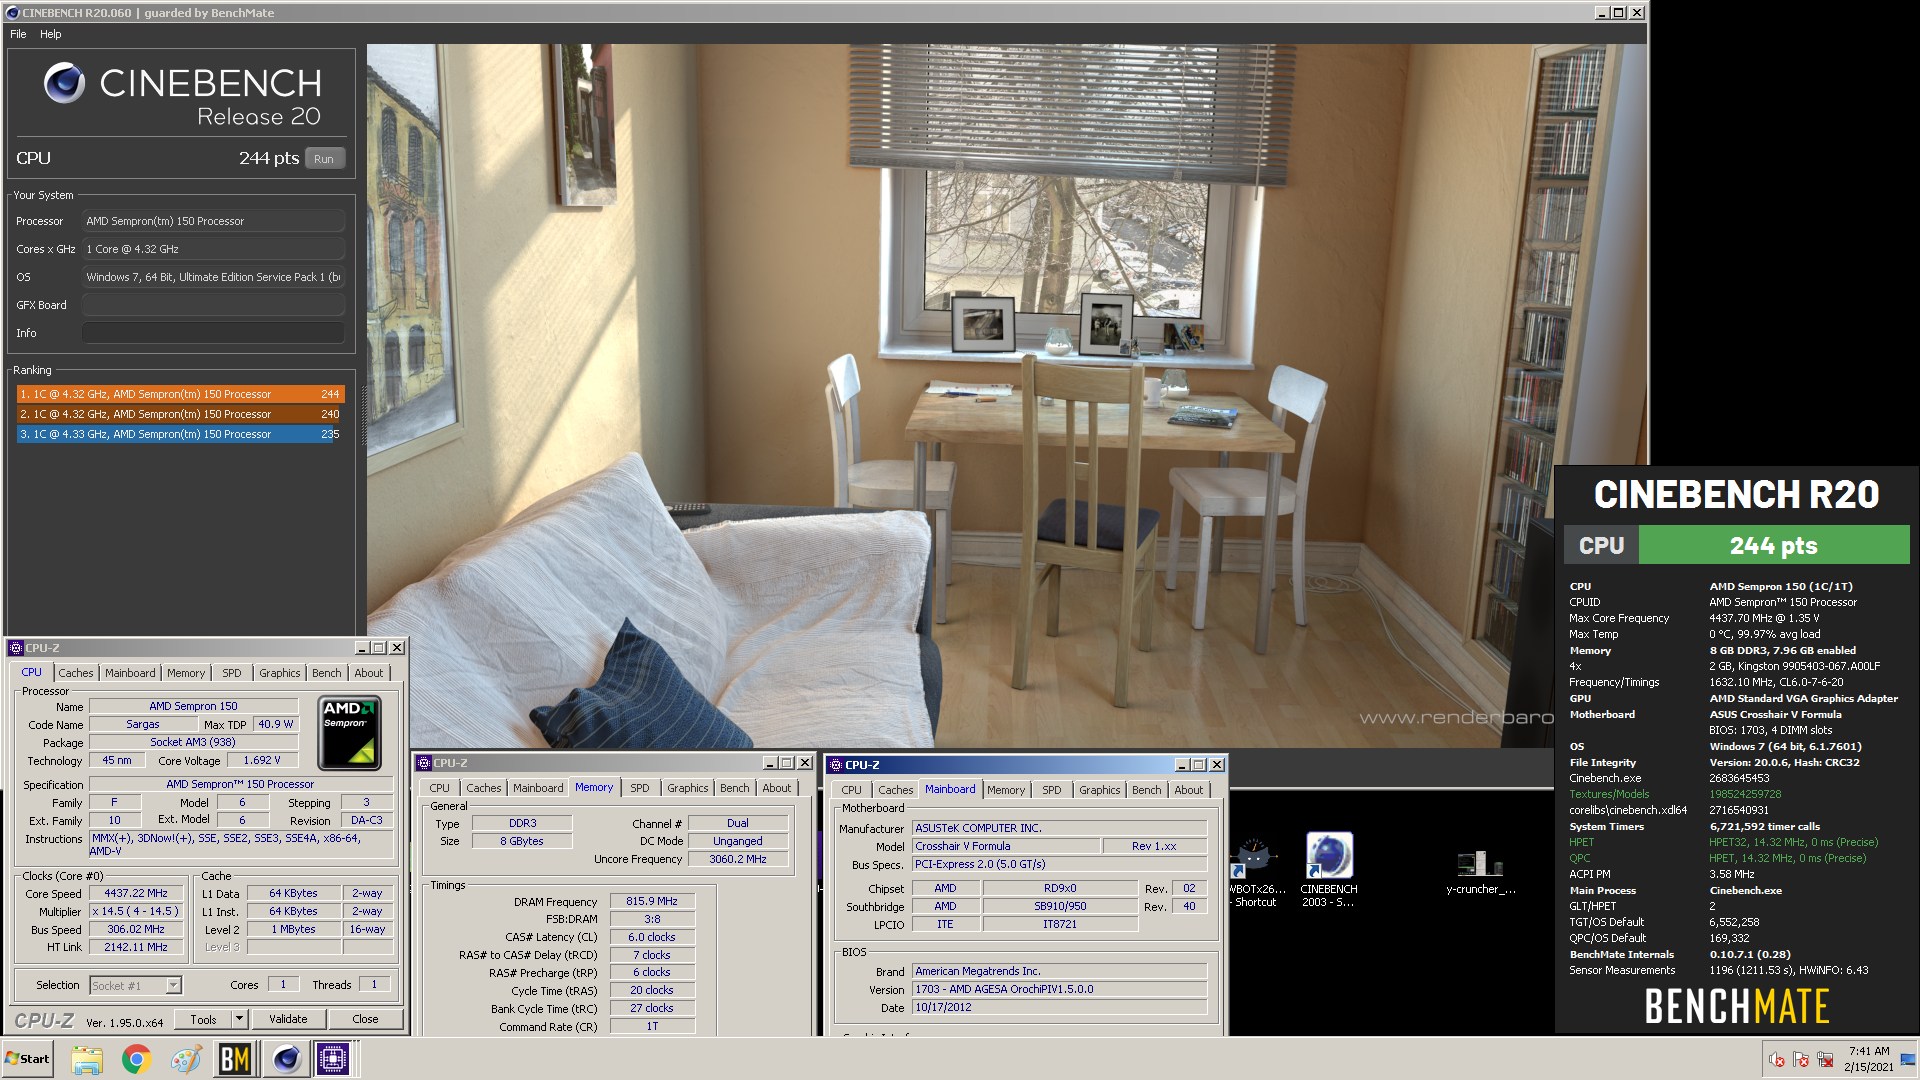Click the Core Speed value 4437.22 MHz

(136, 893)
